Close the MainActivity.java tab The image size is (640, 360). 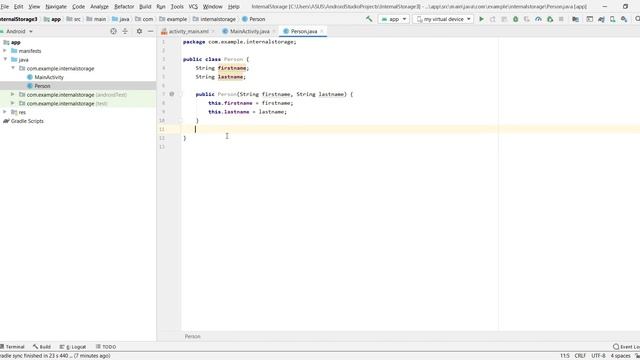274,31
